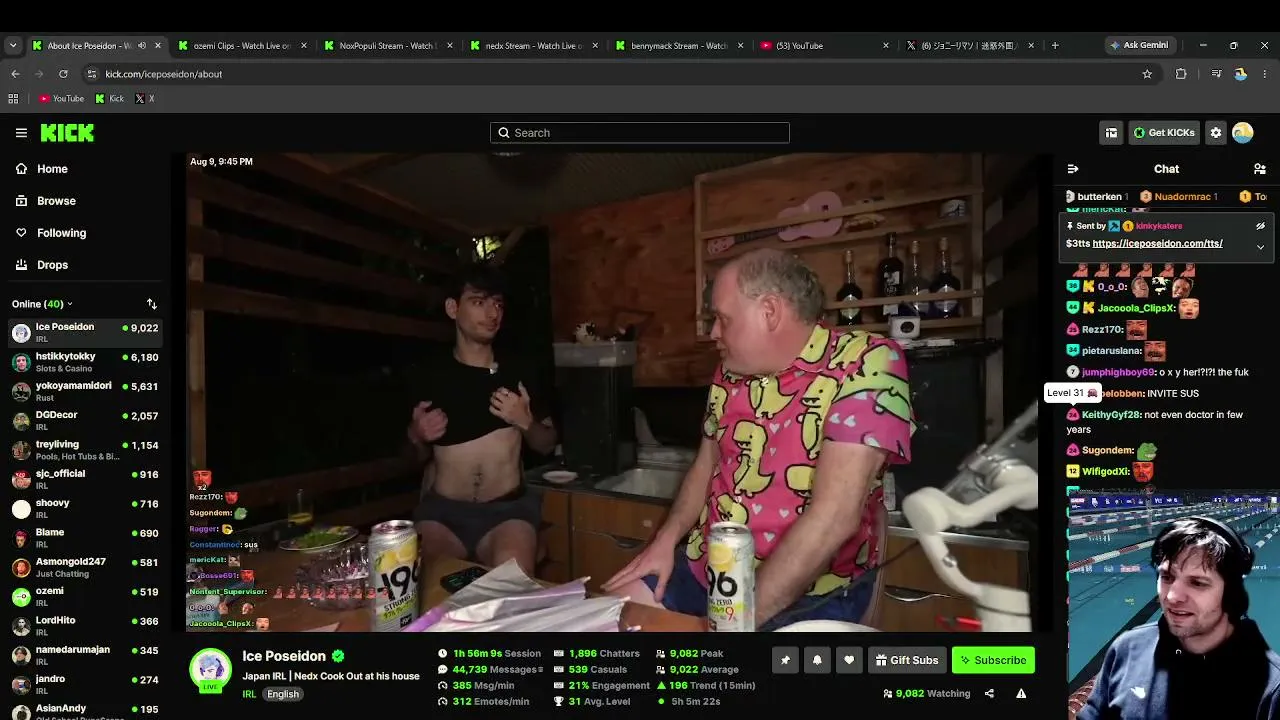
Task: Open yokoyamamidori channel in the sidebar
Action: pos(85,391)
